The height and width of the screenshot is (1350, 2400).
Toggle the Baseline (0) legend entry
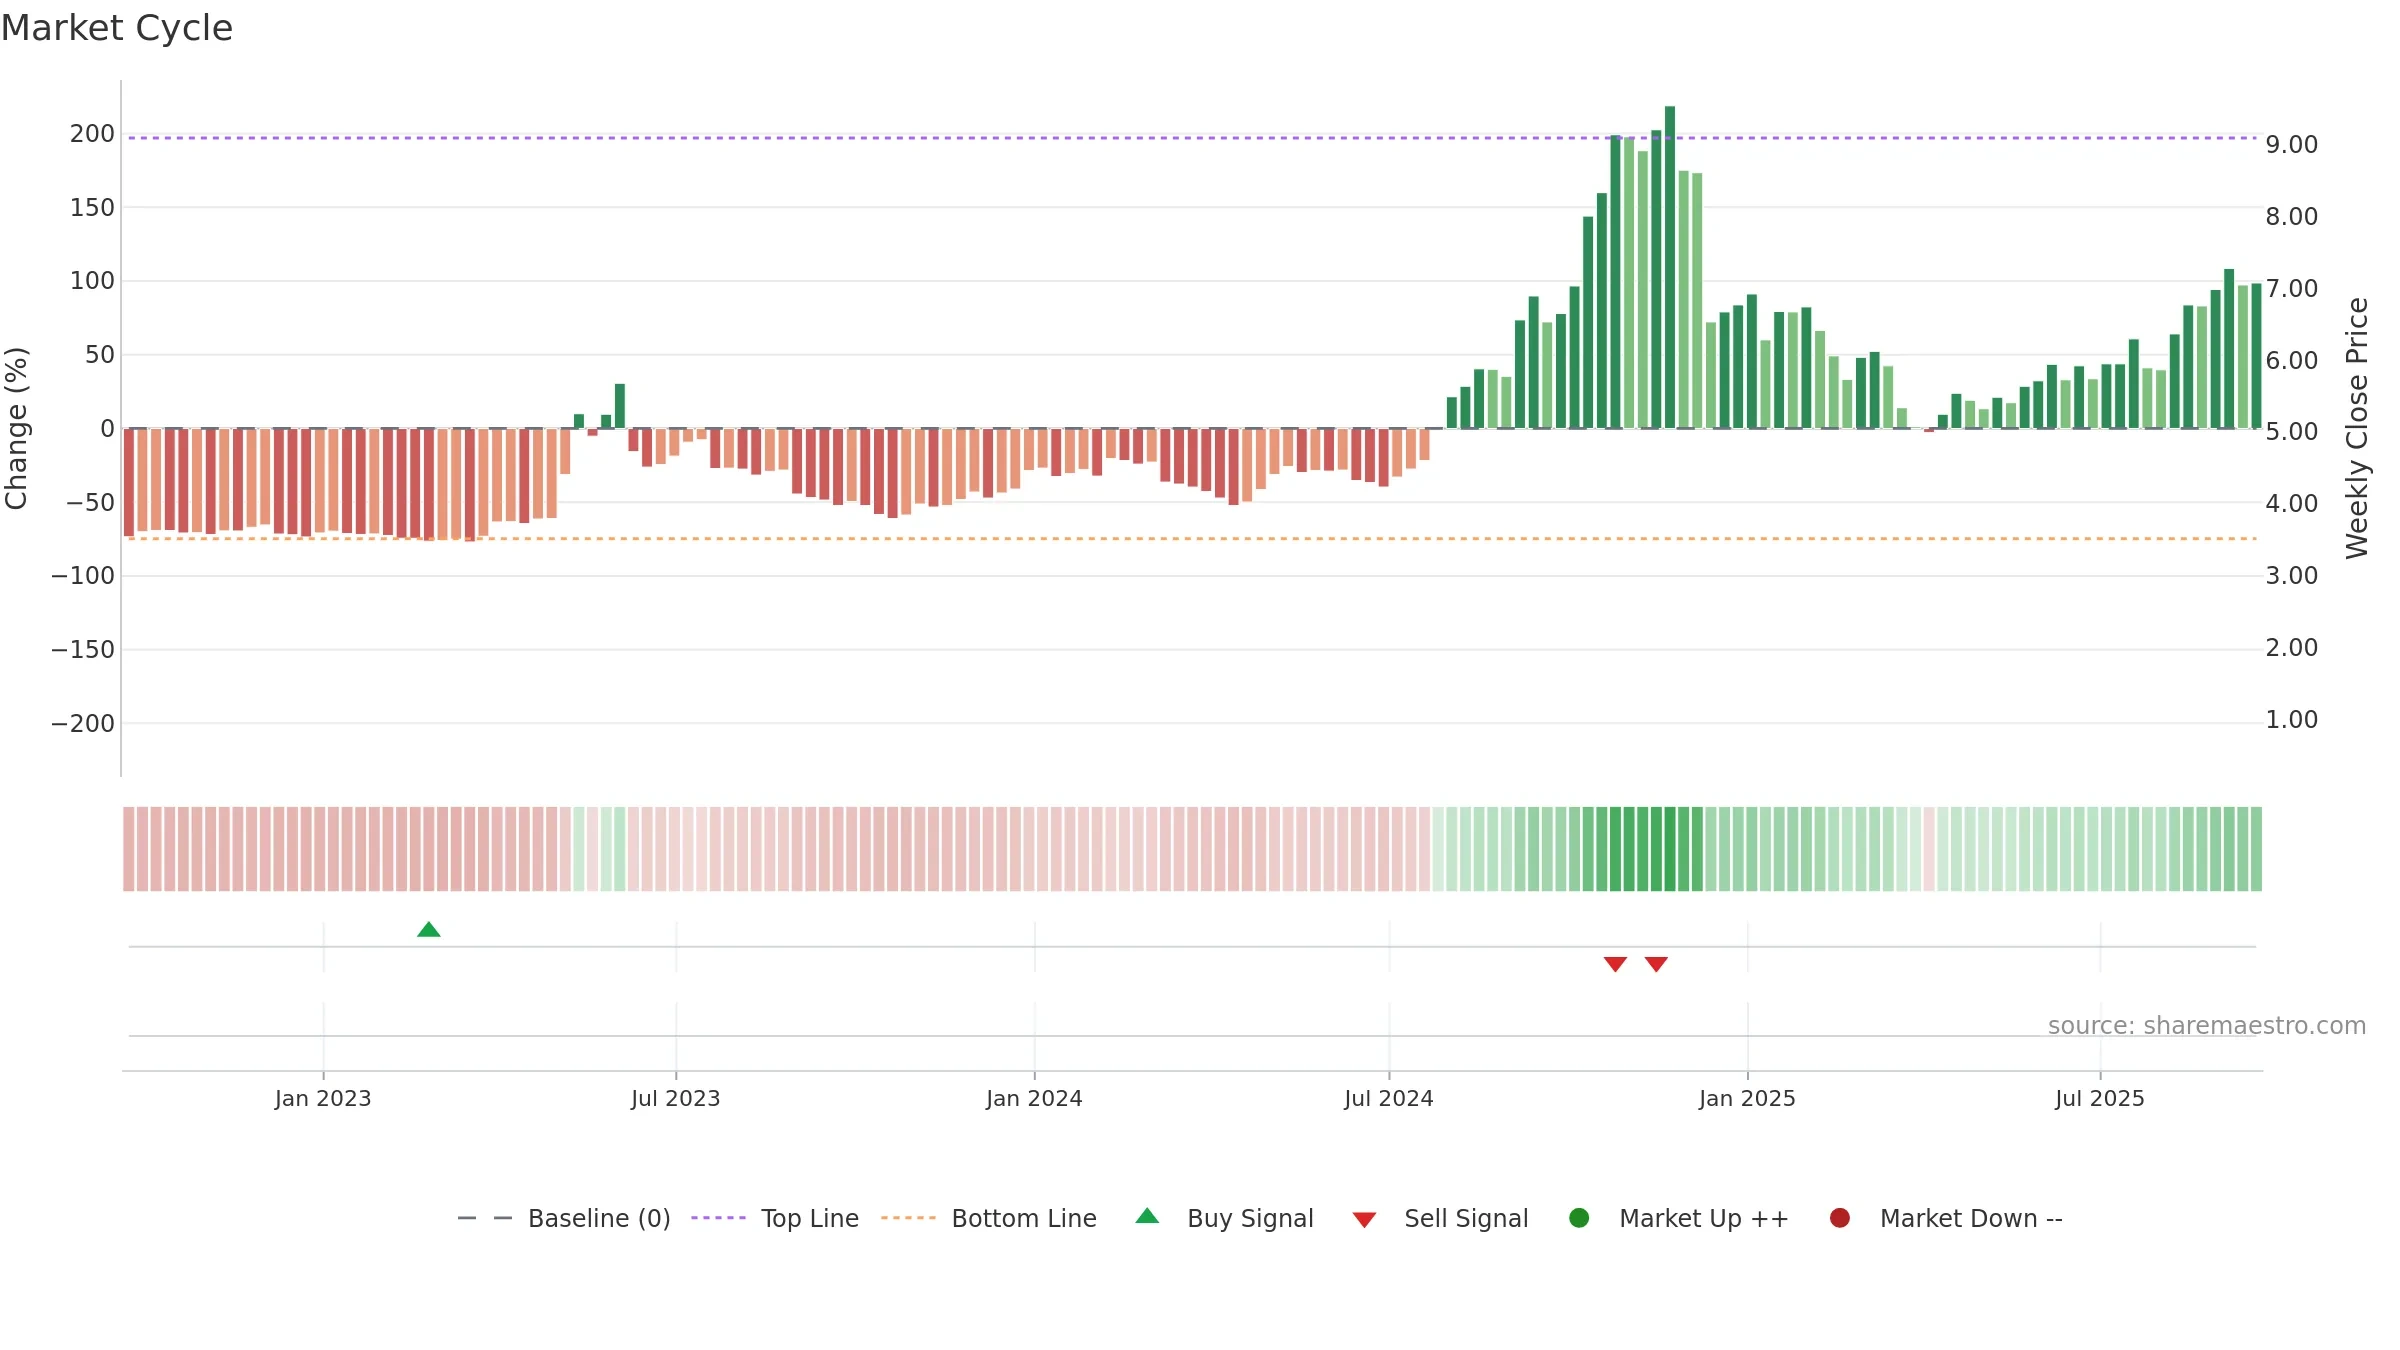pyautogui.click(x=564, y=1218)
